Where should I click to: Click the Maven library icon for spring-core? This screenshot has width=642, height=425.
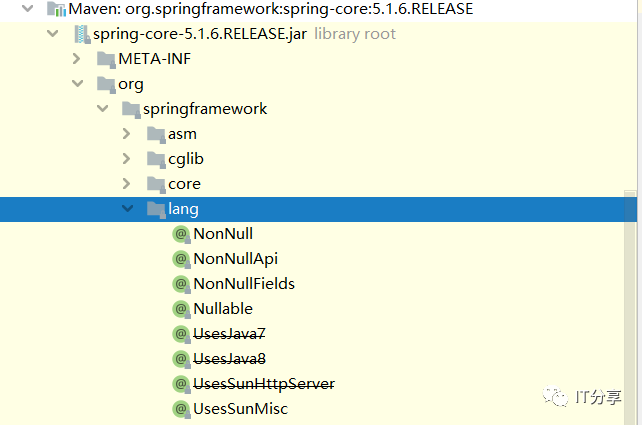coord(56,9)
